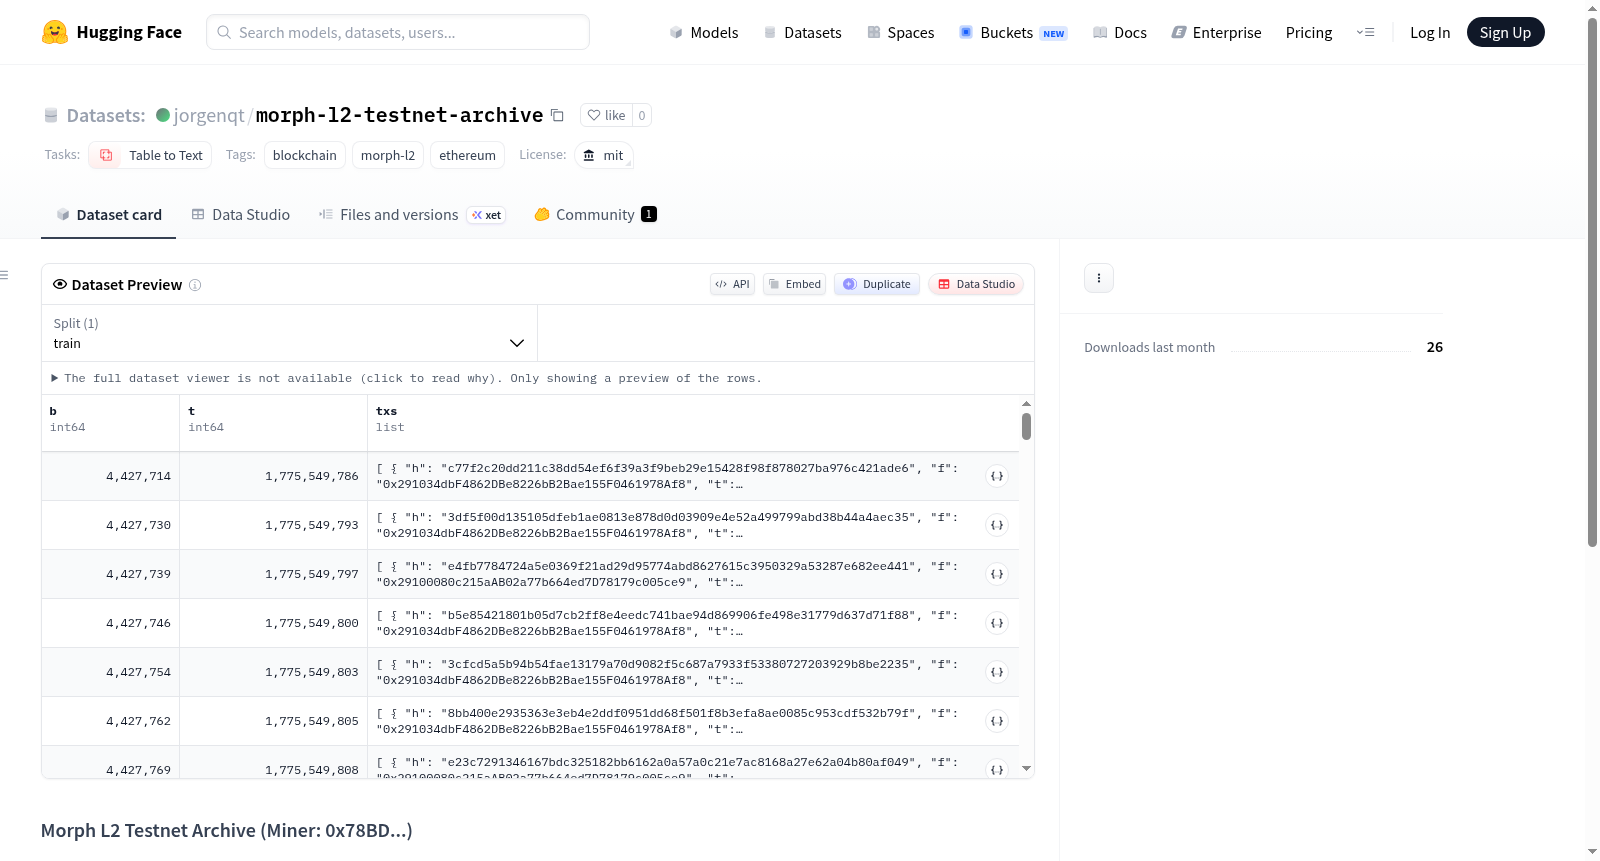Screen dimensions: 1600x861
Task: Like the dataset with the heart button
Action: point(606,115)
